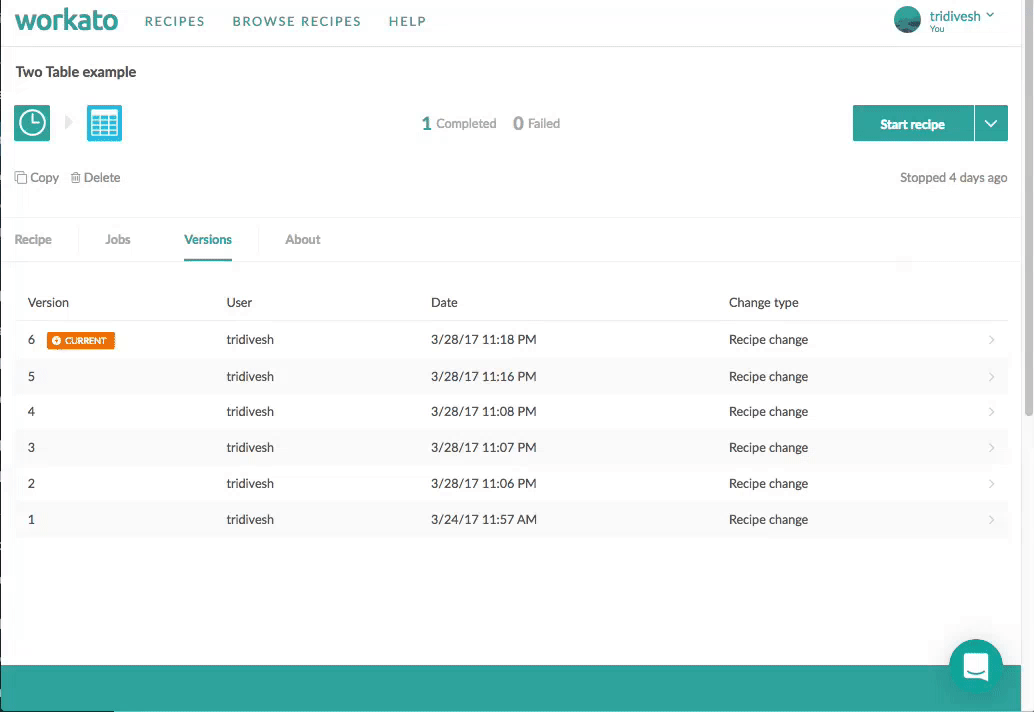
Task: Switch to the About tab
Action: [303, 239]
